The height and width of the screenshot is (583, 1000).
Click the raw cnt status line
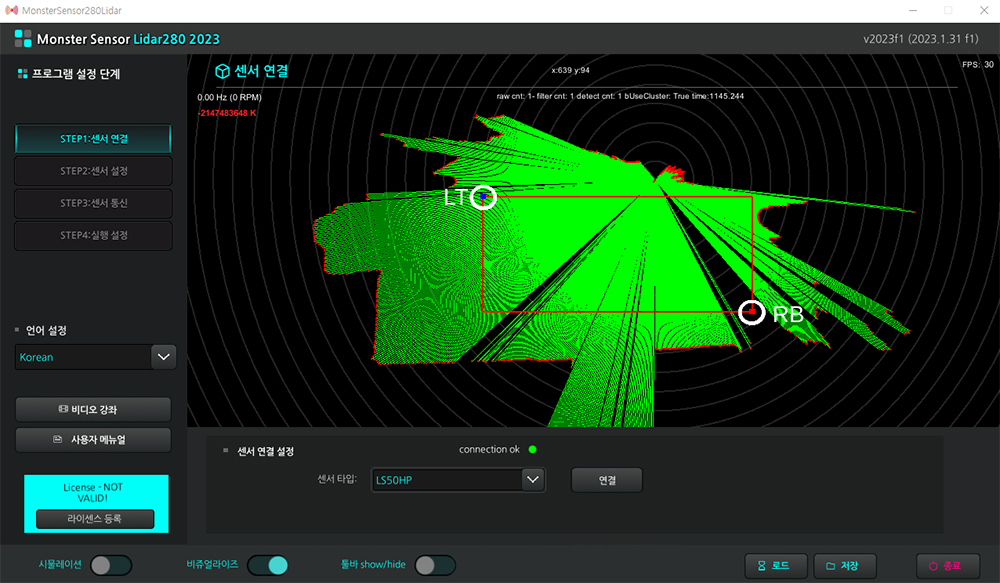pyautogui.click(x=620, y=96)
